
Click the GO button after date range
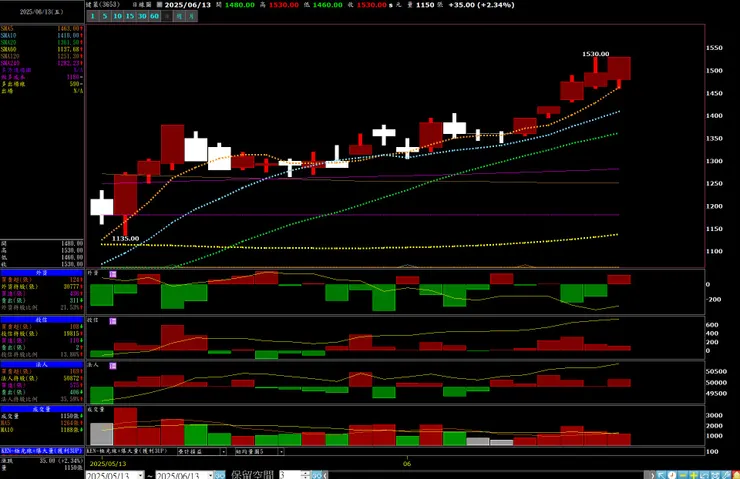(x=219, y=475)
